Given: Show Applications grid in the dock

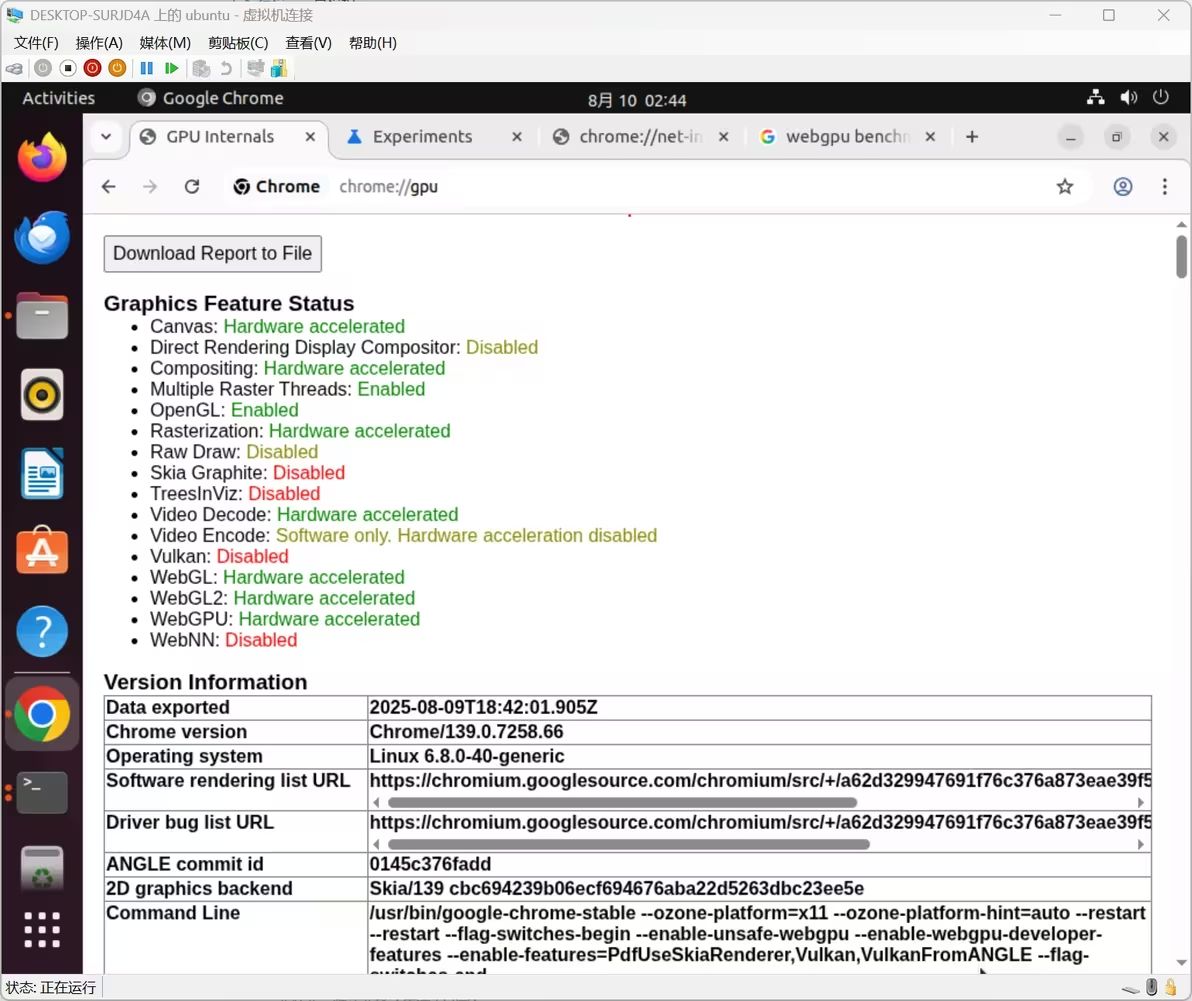Looking at the screenshot, I should [42, 930].
